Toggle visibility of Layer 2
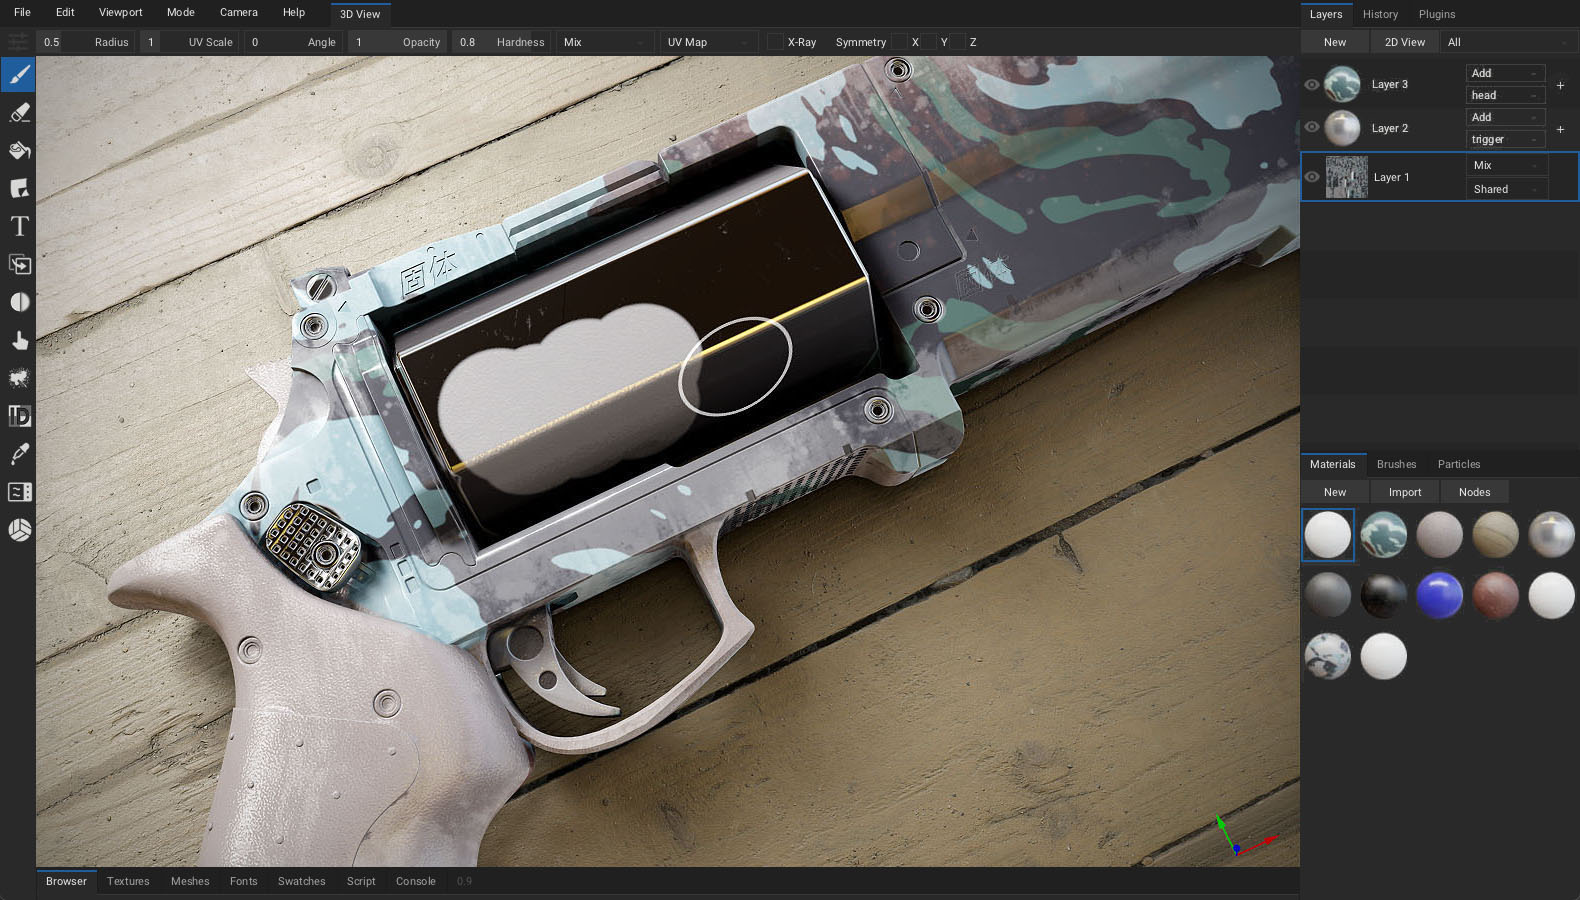 coord(1312,127)
